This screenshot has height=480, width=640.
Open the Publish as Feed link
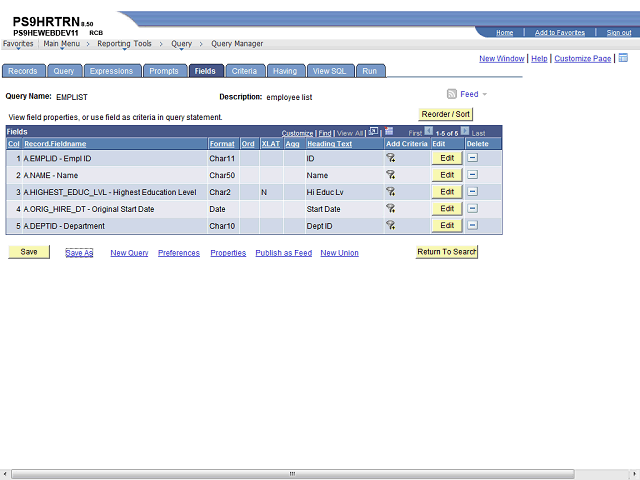pos(283,253)
